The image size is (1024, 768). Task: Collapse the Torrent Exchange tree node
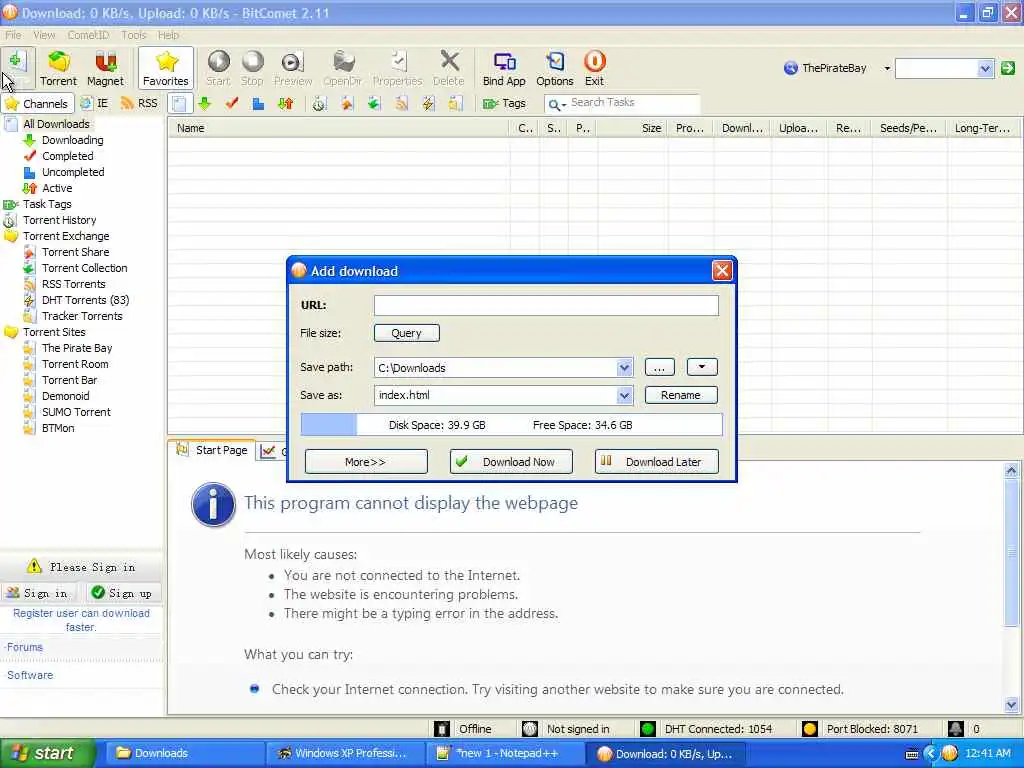[x=10, y=236]
